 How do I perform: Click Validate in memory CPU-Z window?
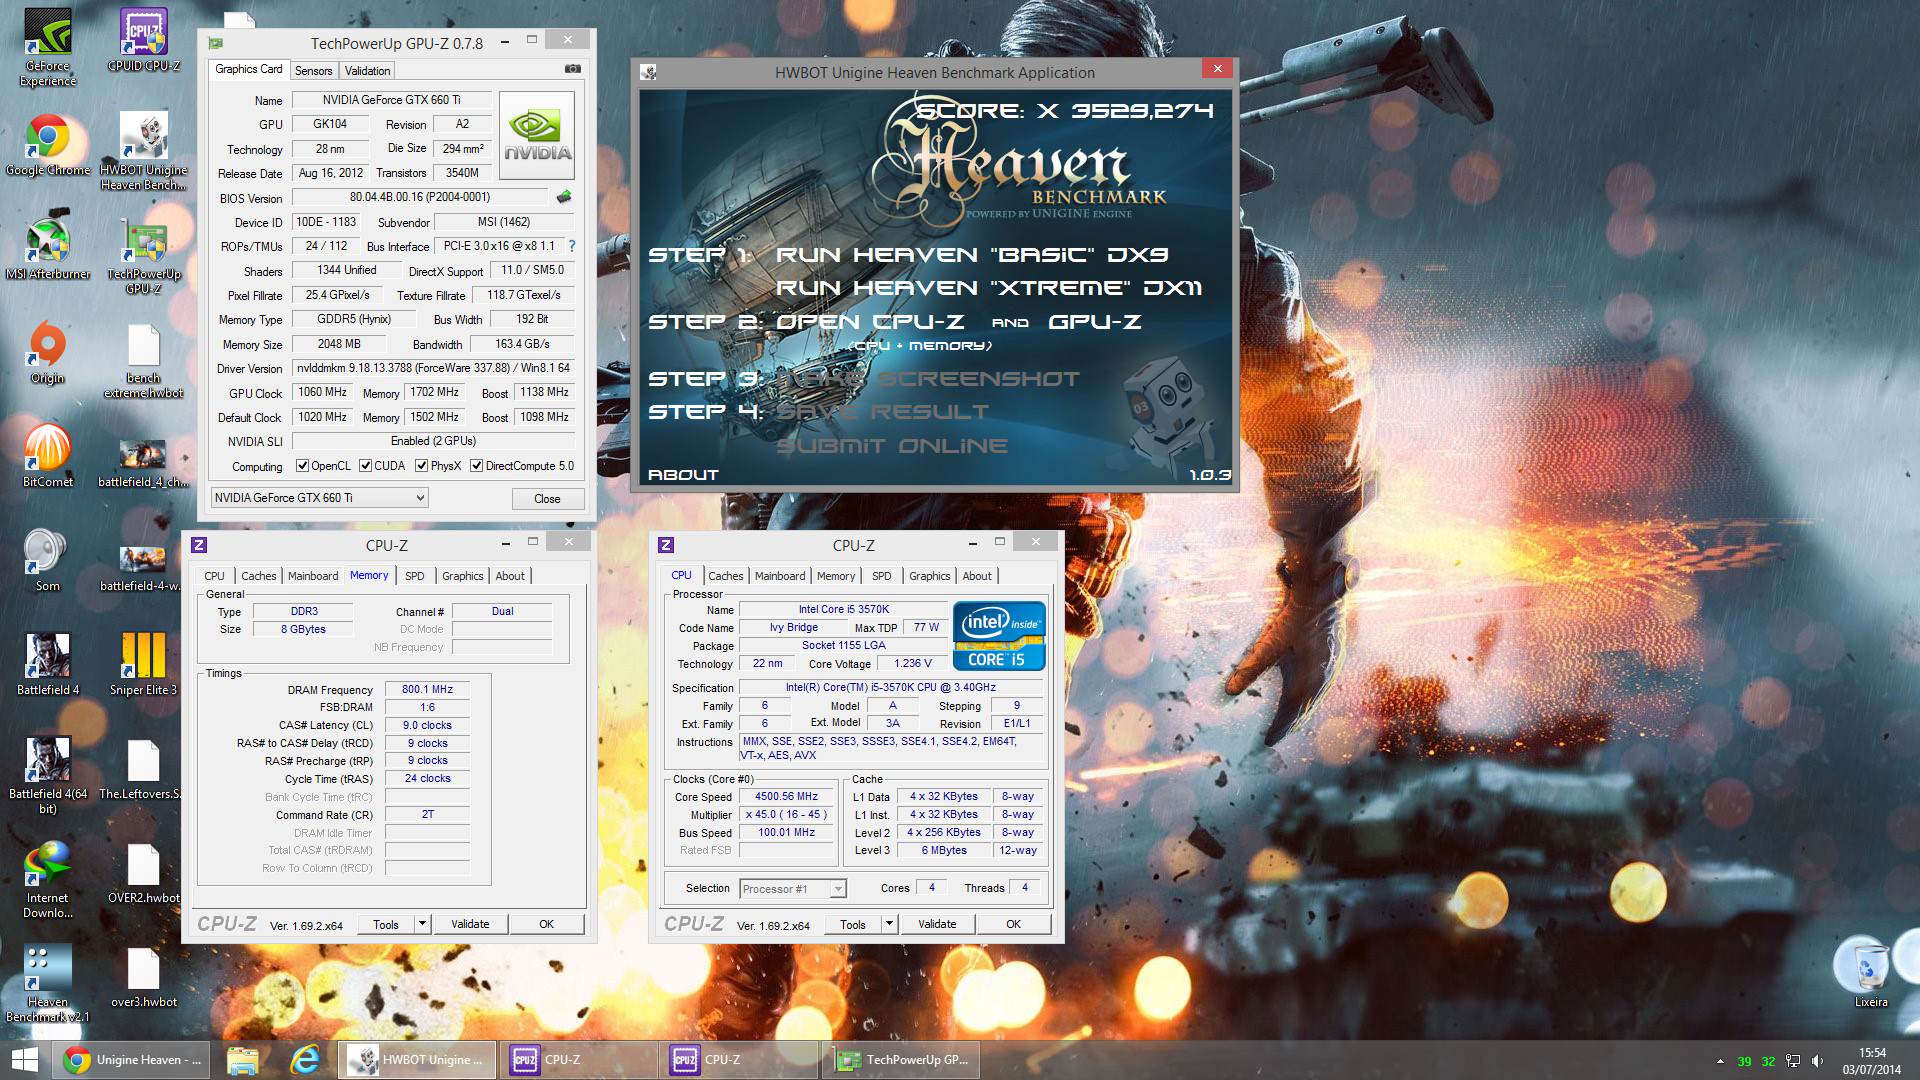click(470, 924)
